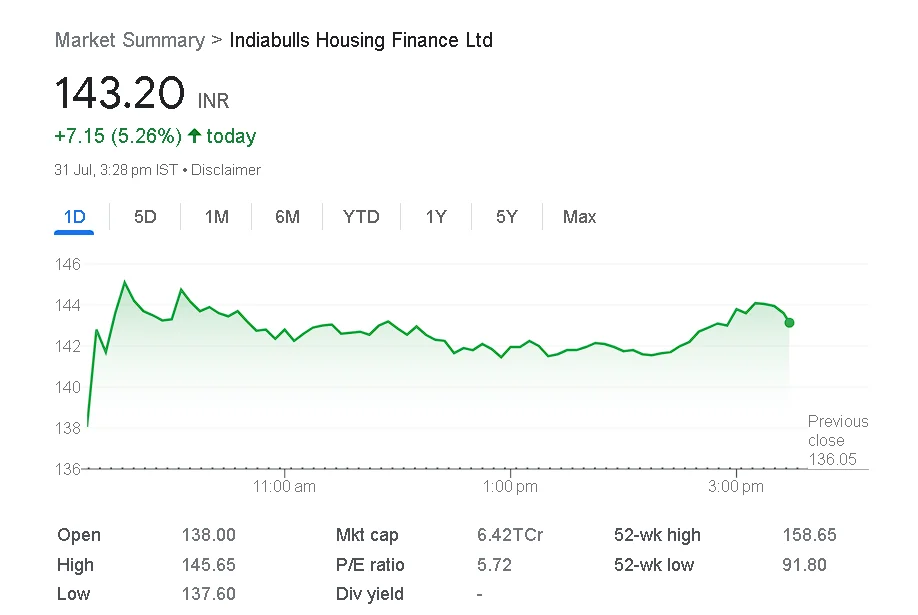Click the P/E ratio value 5.72

pos(494,565)
